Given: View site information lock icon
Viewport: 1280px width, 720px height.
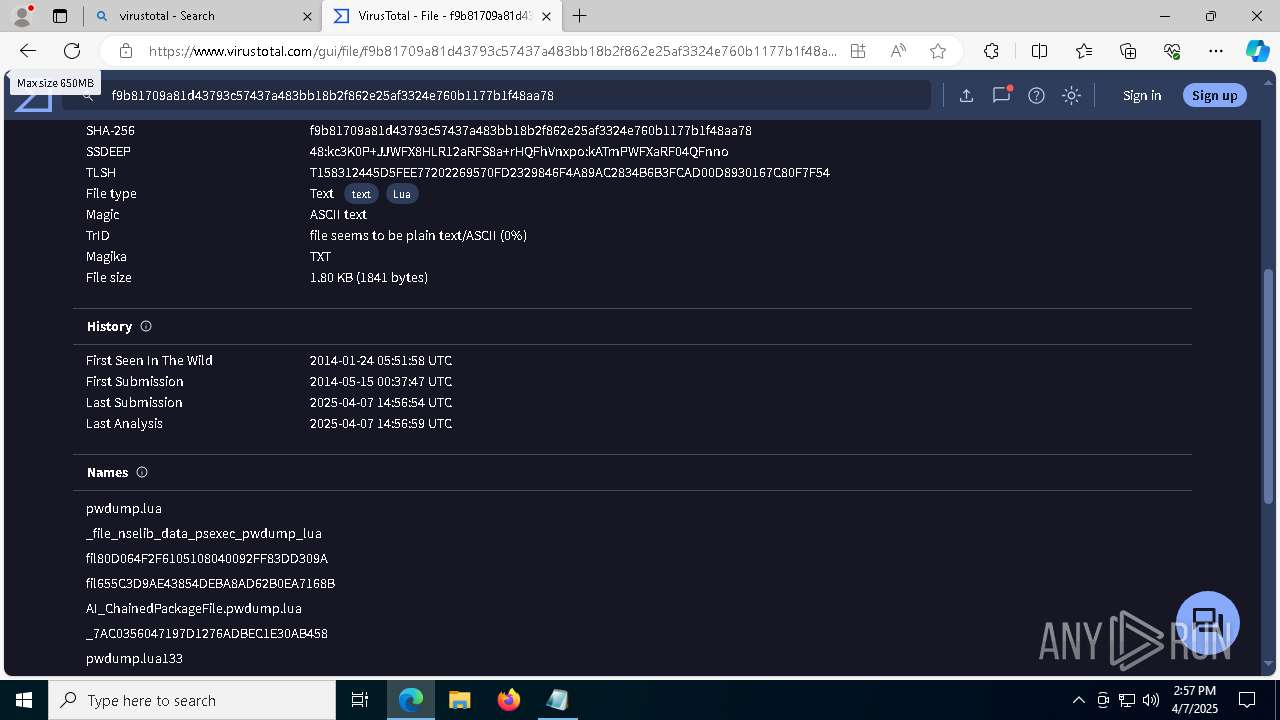Looking at the screenshot, I should pos(125,51).
